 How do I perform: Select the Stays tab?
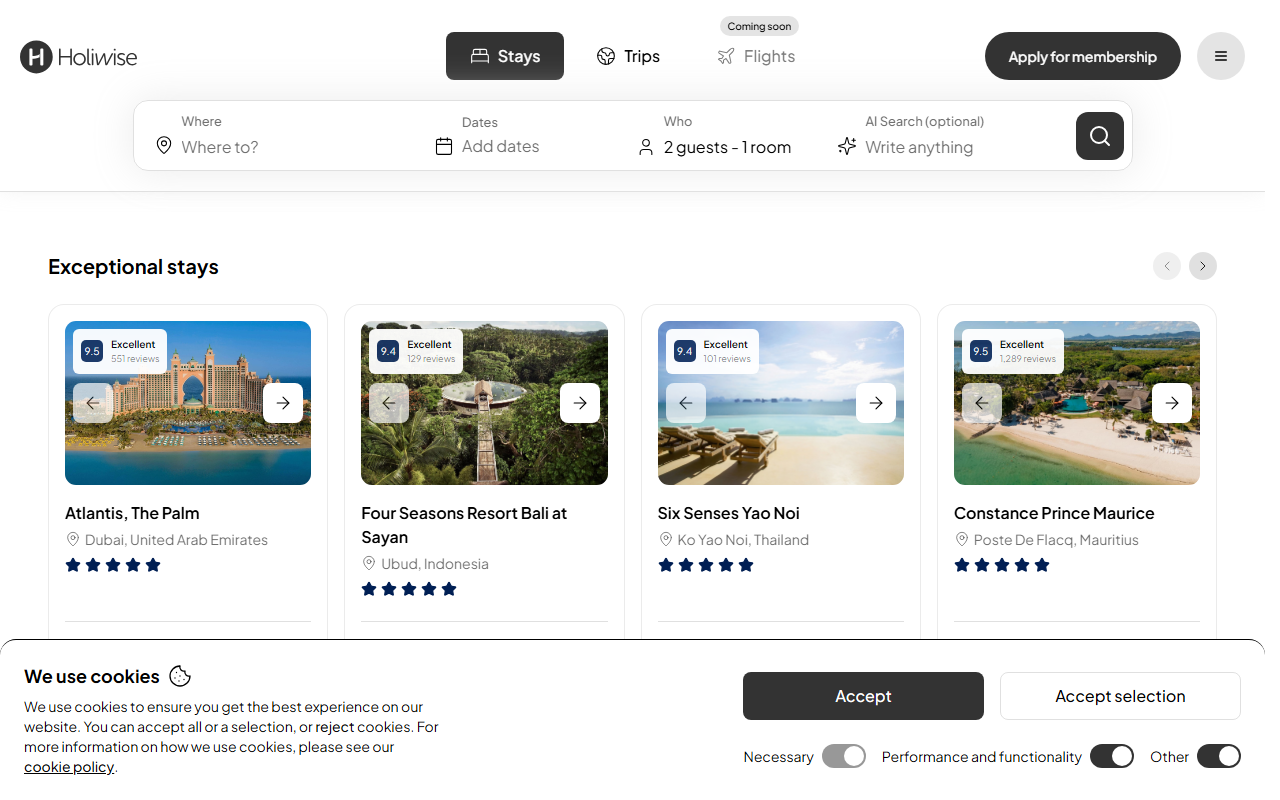[505, 56]
